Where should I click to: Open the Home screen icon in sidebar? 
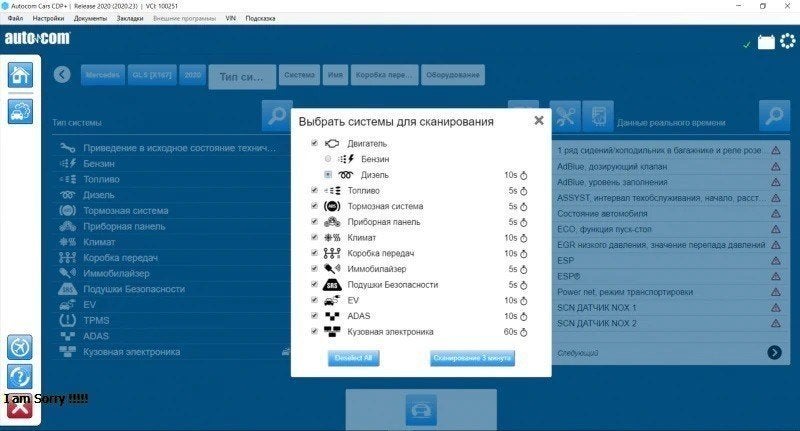pyautogui.click(x=20, y=75)
